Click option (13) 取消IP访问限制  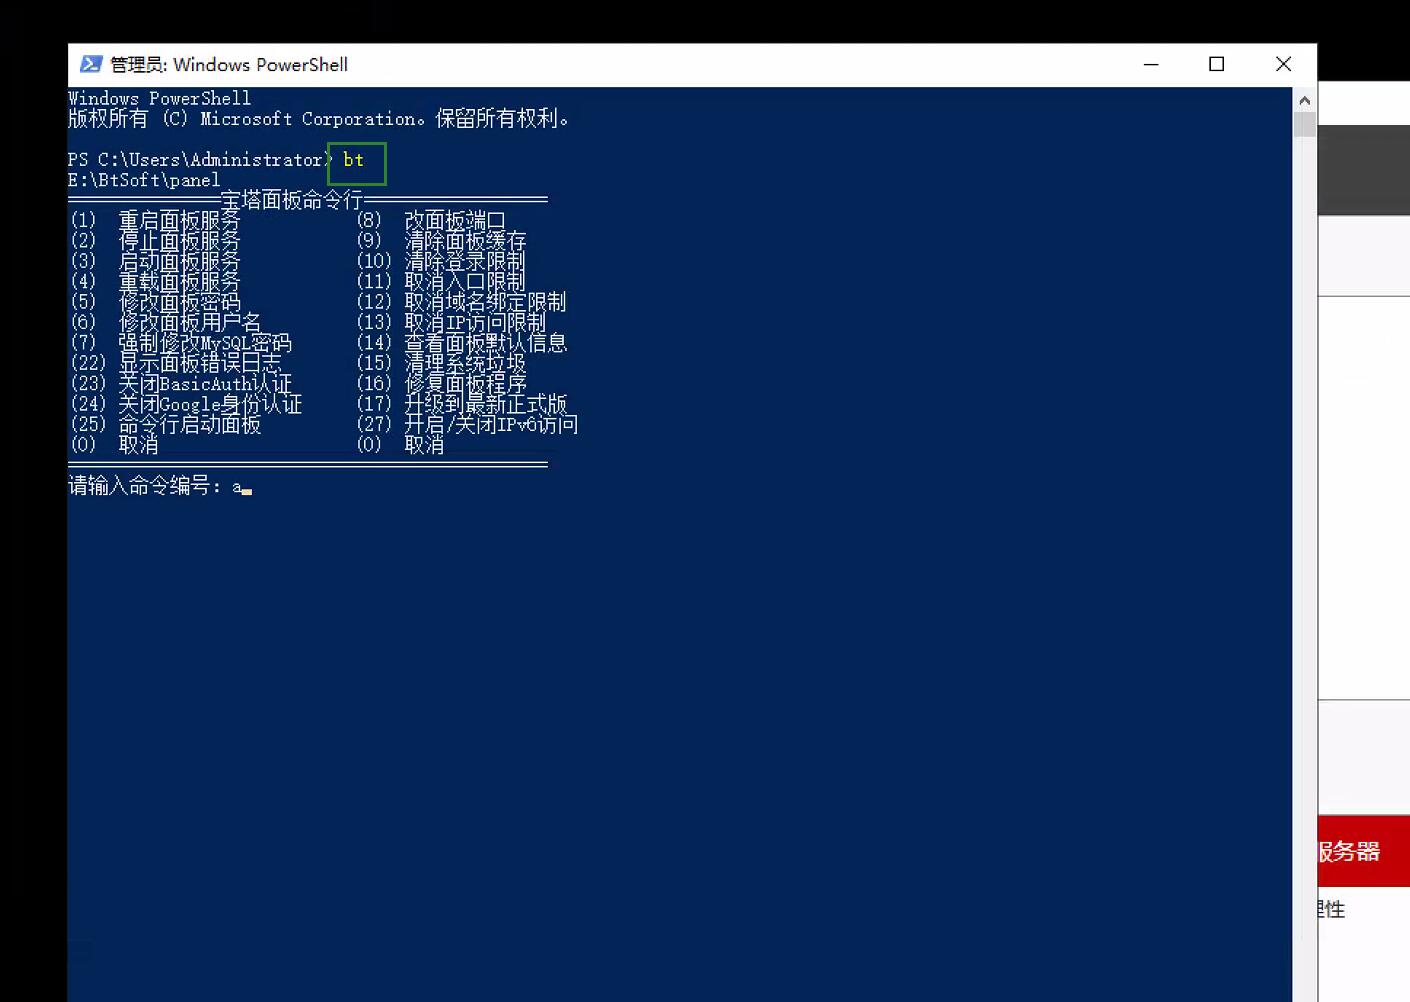coord(452,322)
